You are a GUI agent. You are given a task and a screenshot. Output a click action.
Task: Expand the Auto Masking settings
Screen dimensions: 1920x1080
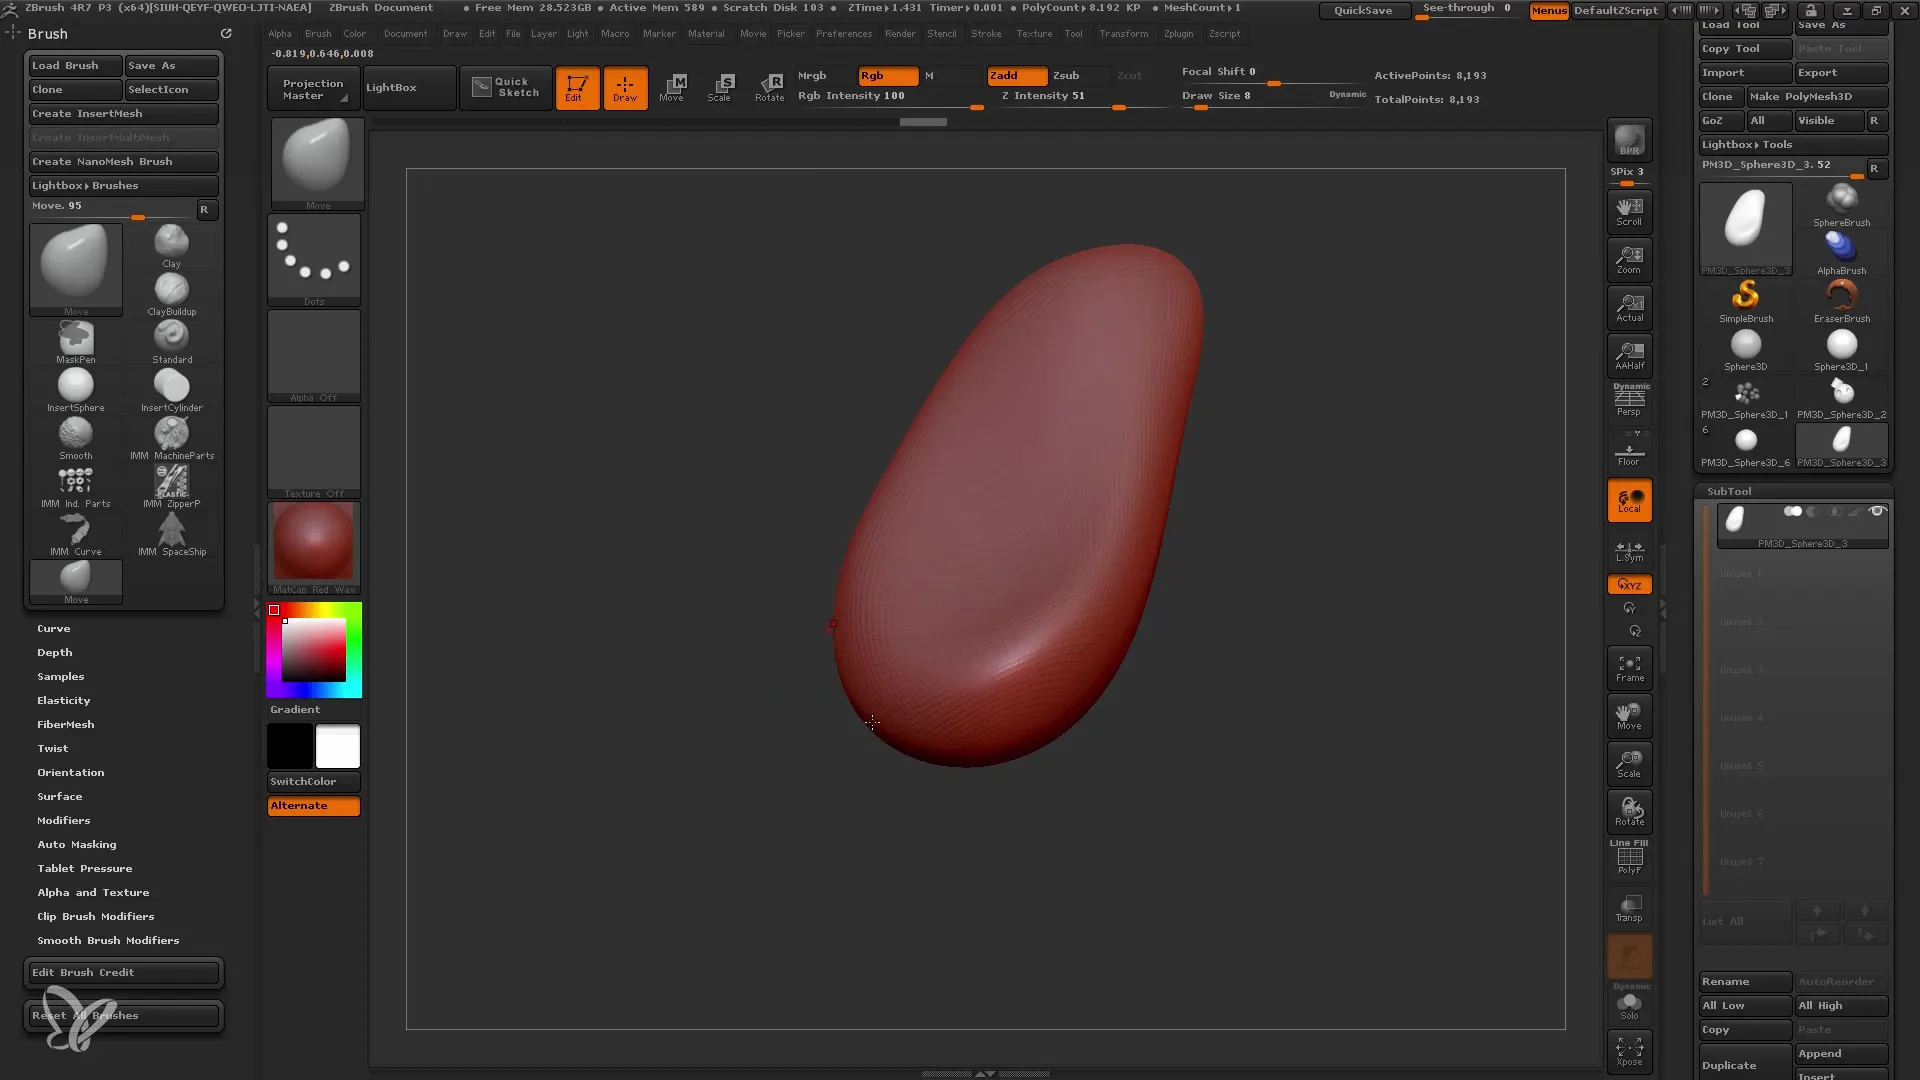tap(76, 844)
